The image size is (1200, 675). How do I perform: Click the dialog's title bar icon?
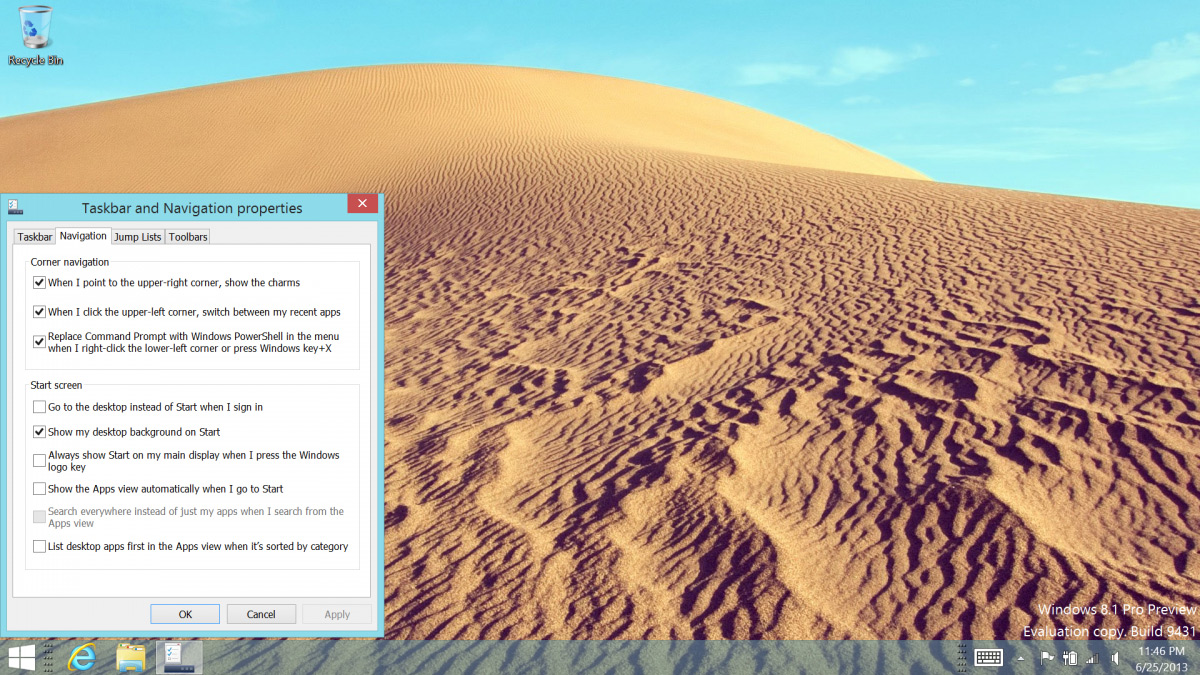coord(15,208)
